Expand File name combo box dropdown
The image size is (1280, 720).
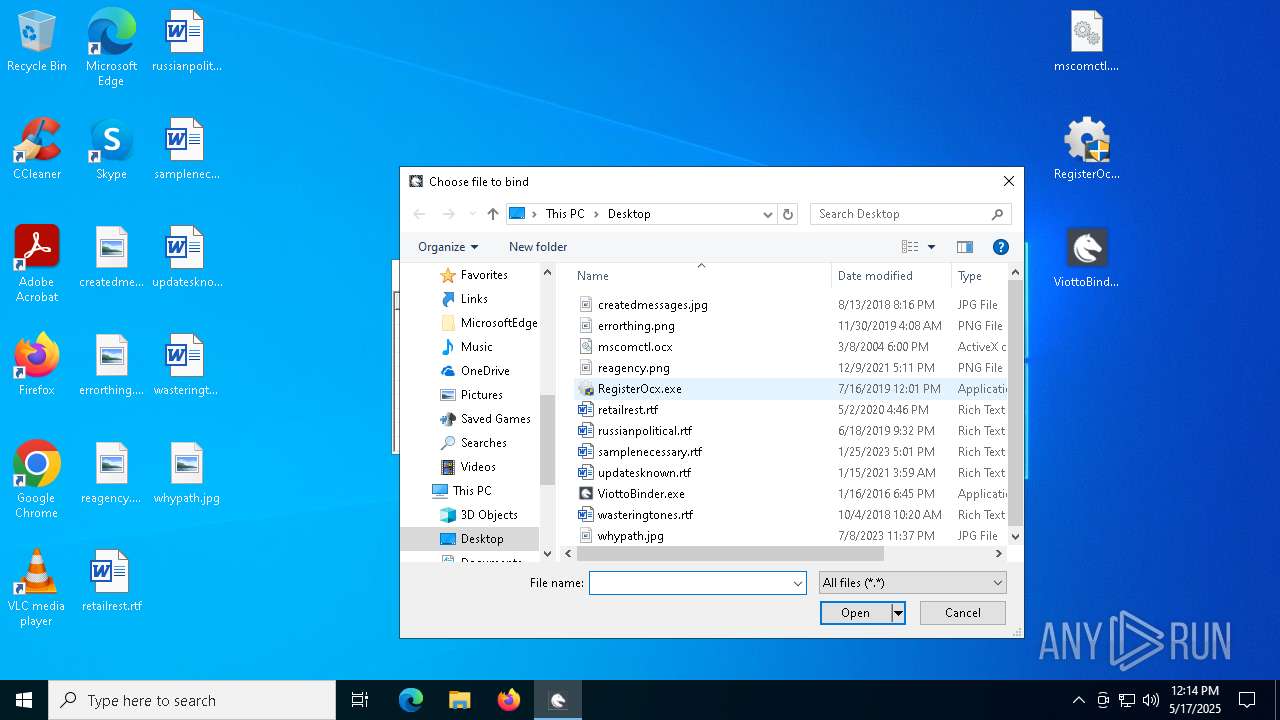[798, 583]
